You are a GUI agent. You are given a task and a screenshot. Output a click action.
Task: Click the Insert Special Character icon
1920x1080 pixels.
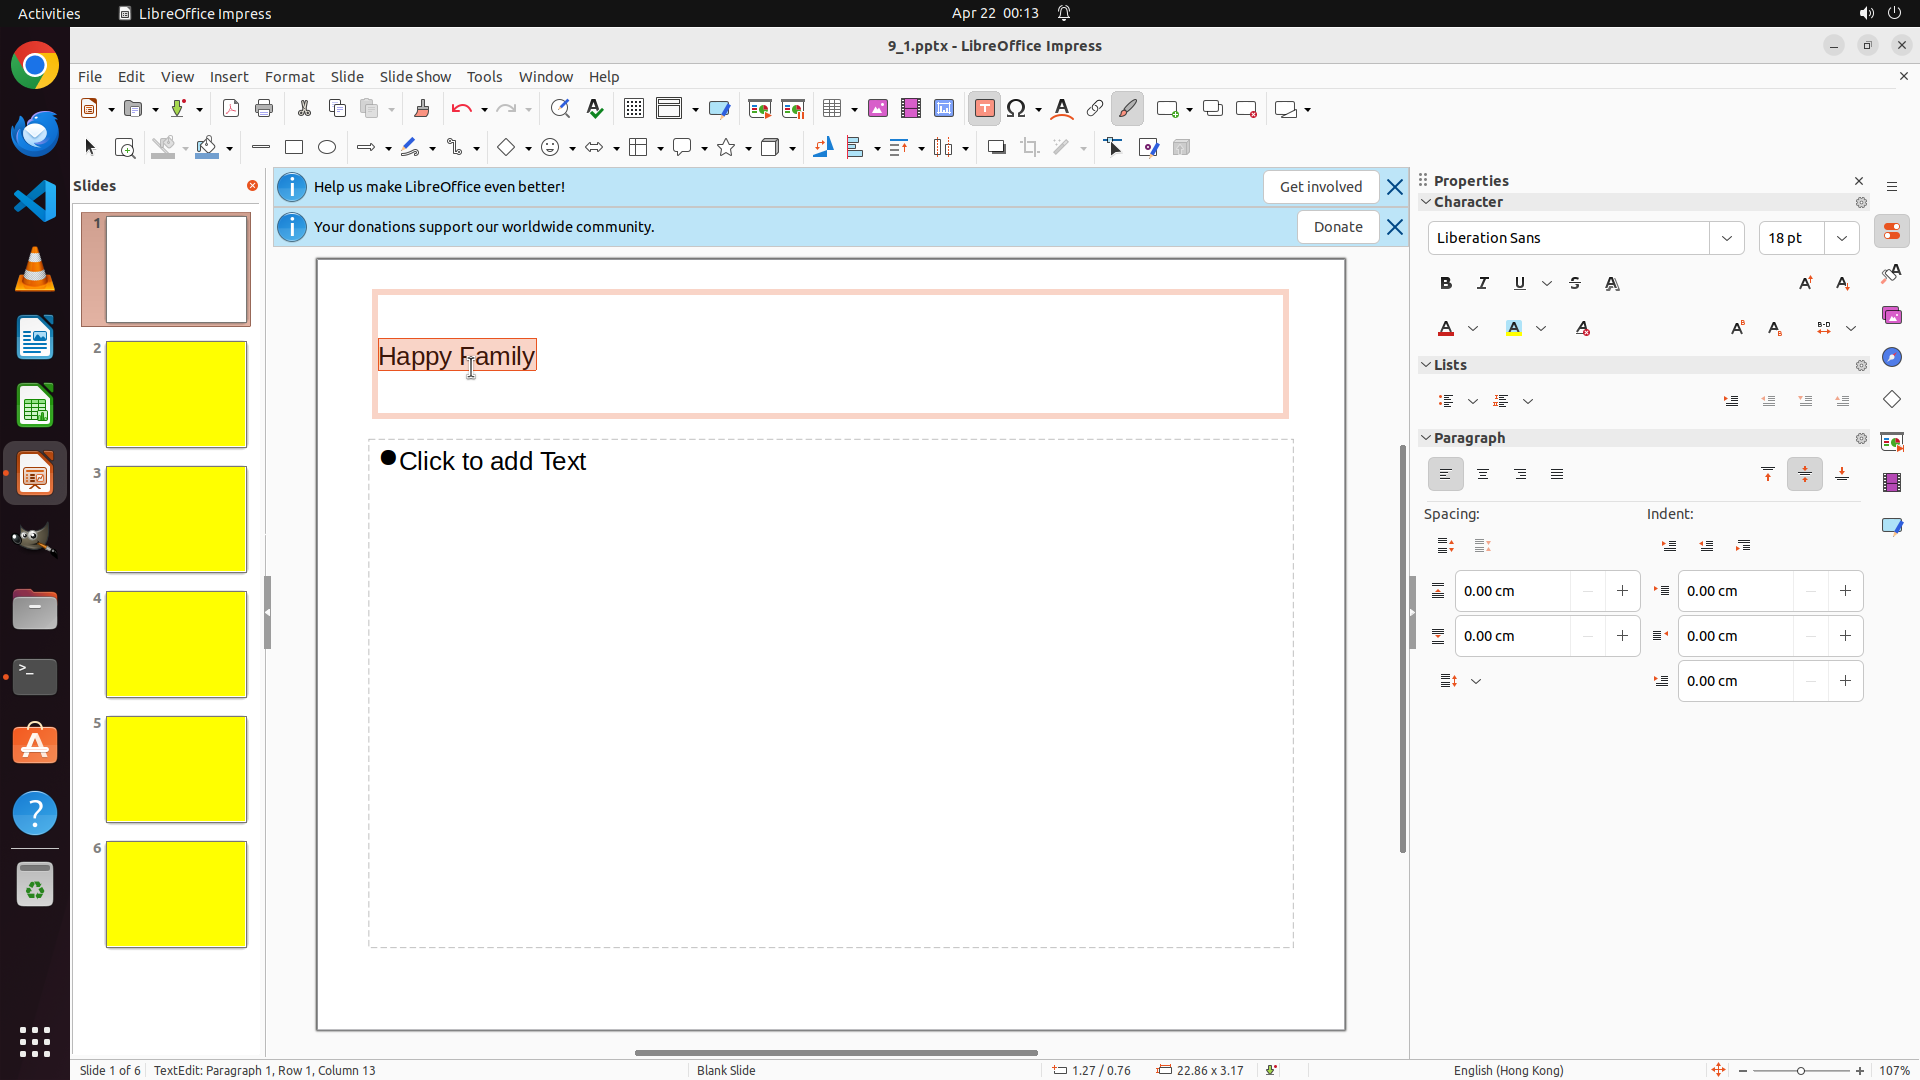click(1017, 109)
